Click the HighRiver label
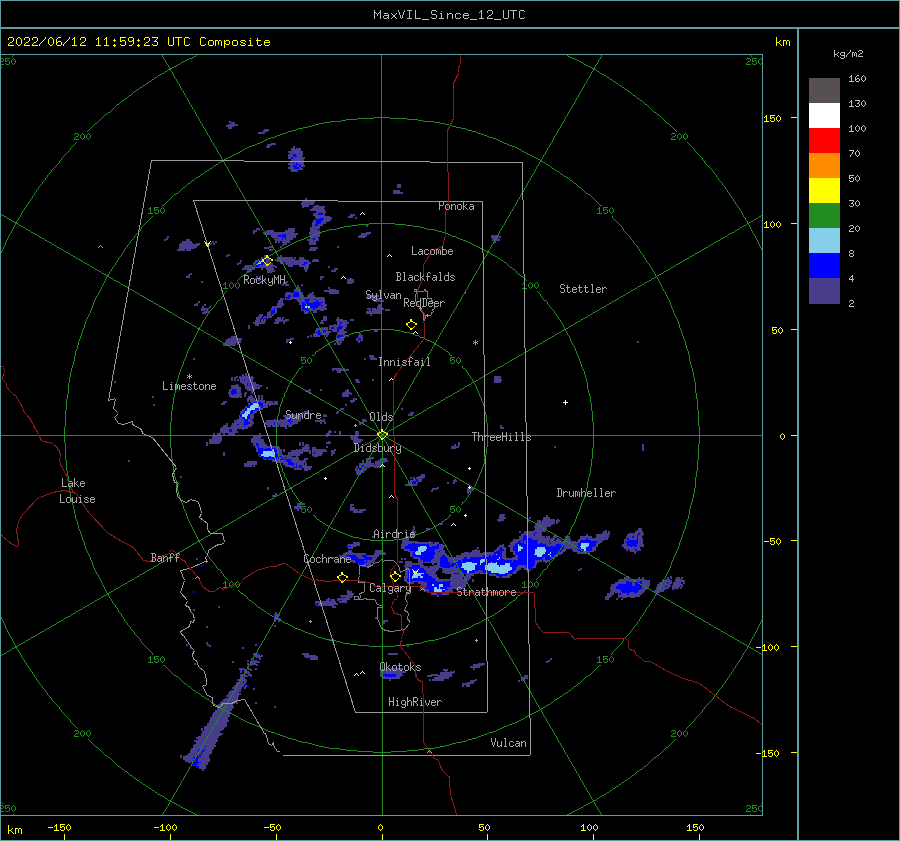This screenshot has height=841, width=900. tap(415, 702)
